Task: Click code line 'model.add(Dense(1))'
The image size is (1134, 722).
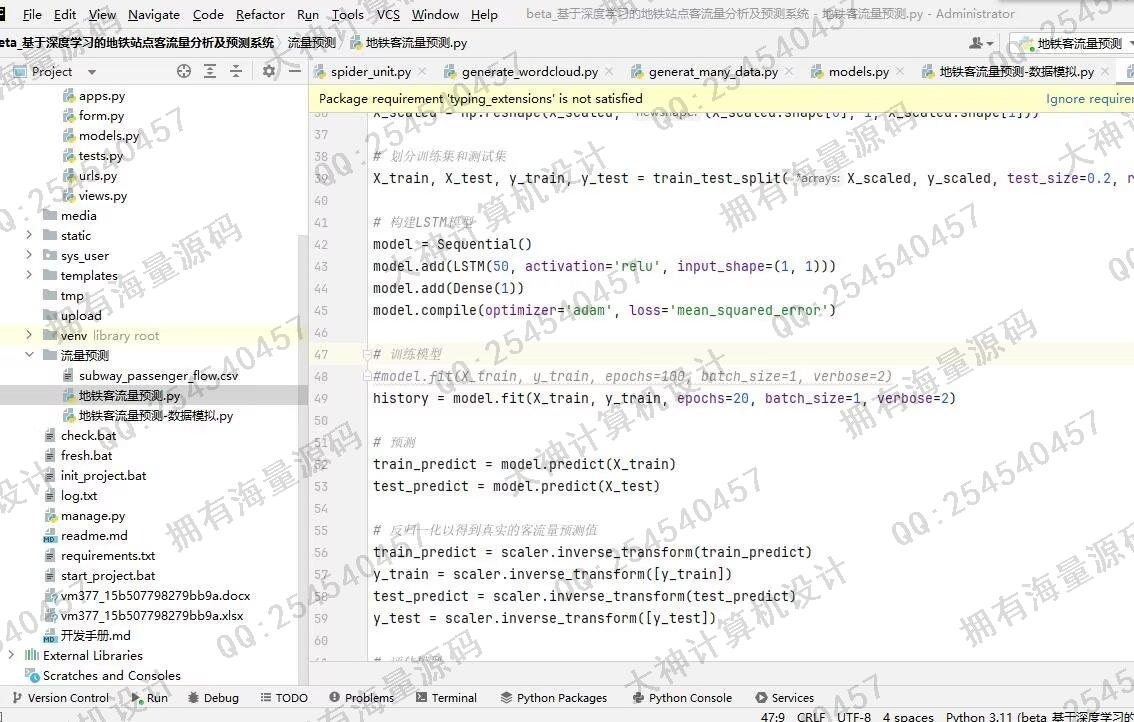Action: click(448, 289)
